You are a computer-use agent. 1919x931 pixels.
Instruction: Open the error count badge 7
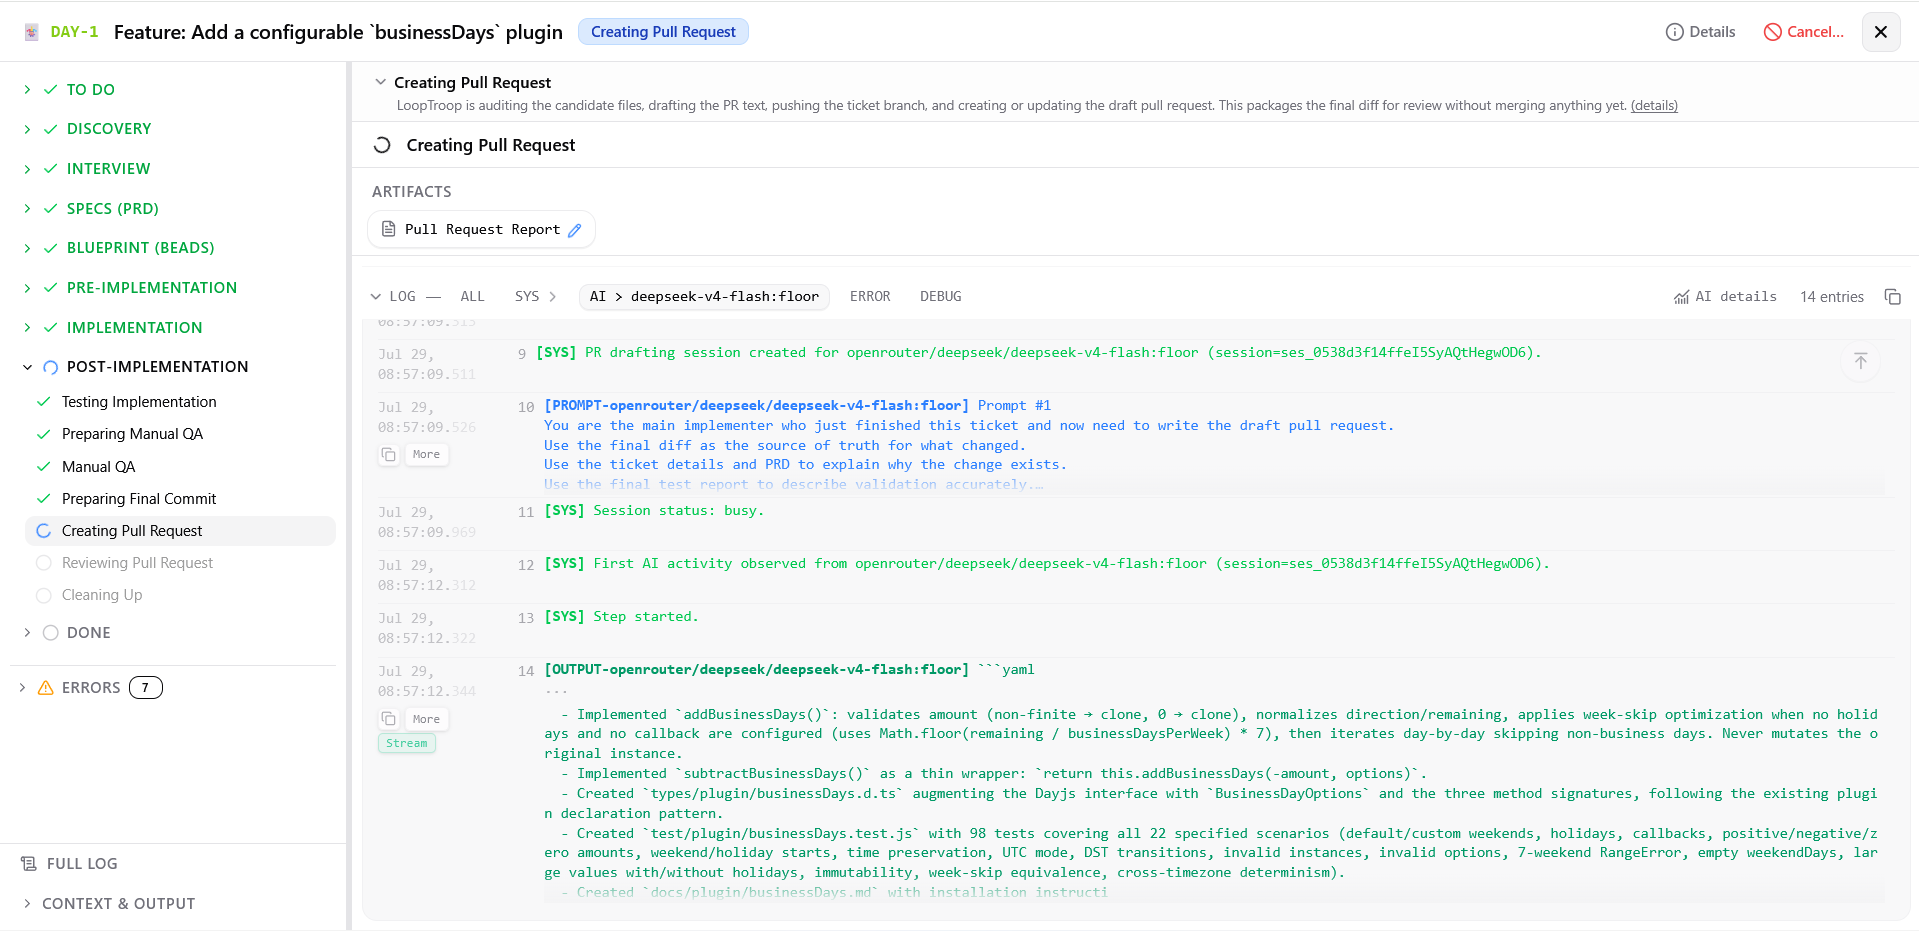(145, 688)
